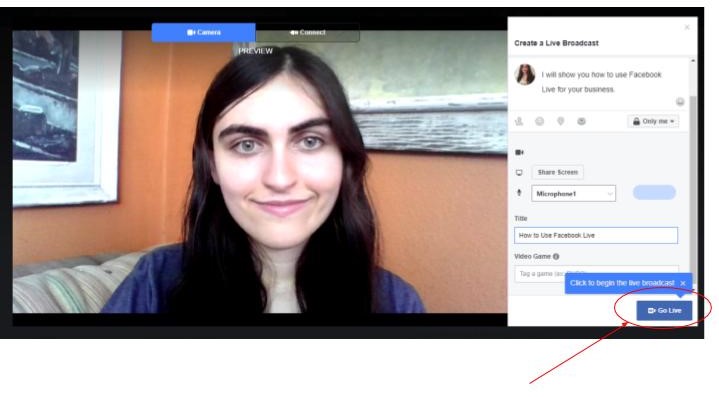Click the fourth post-option icon beside the location pin
This screenshot has height=397, width=719.
[581, 121]
